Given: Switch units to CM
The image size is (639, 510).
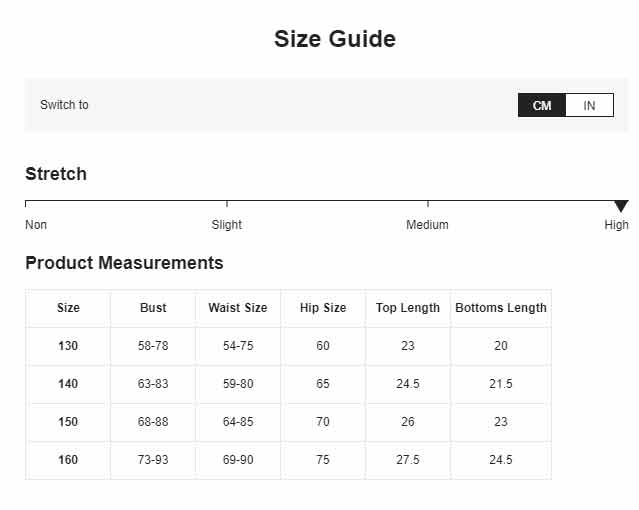Looking at the screenshot, I should pos(542,105).
